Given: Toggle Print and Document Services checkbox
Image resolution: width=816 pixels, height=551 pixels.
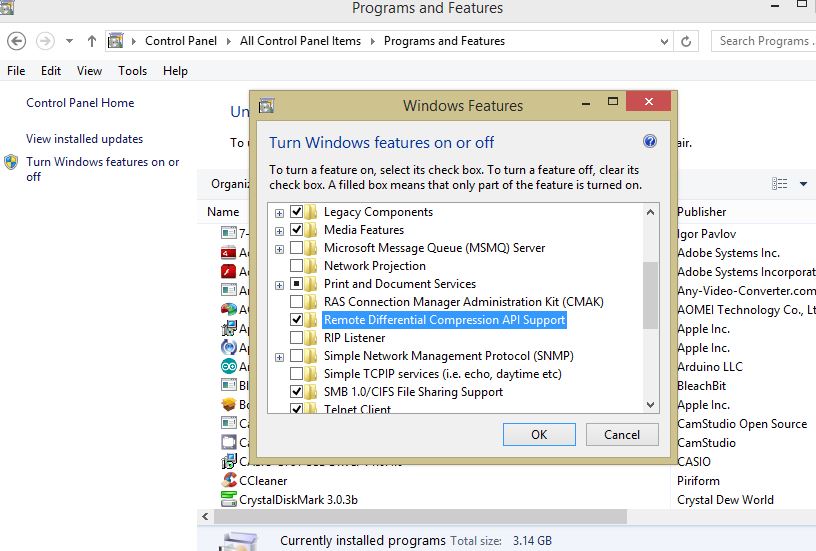Looking at the screenshot, I should (x=297, y=284).
